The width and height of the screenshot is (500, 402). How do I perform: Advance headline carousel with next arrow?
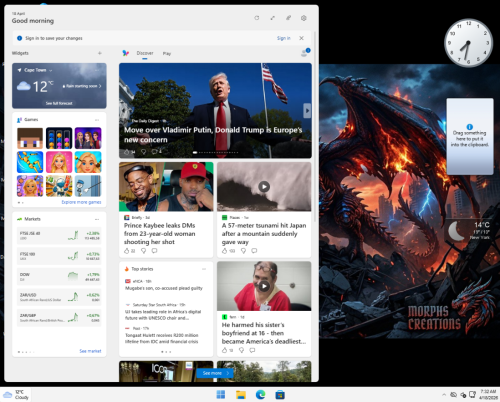click(x=307, y=110)
